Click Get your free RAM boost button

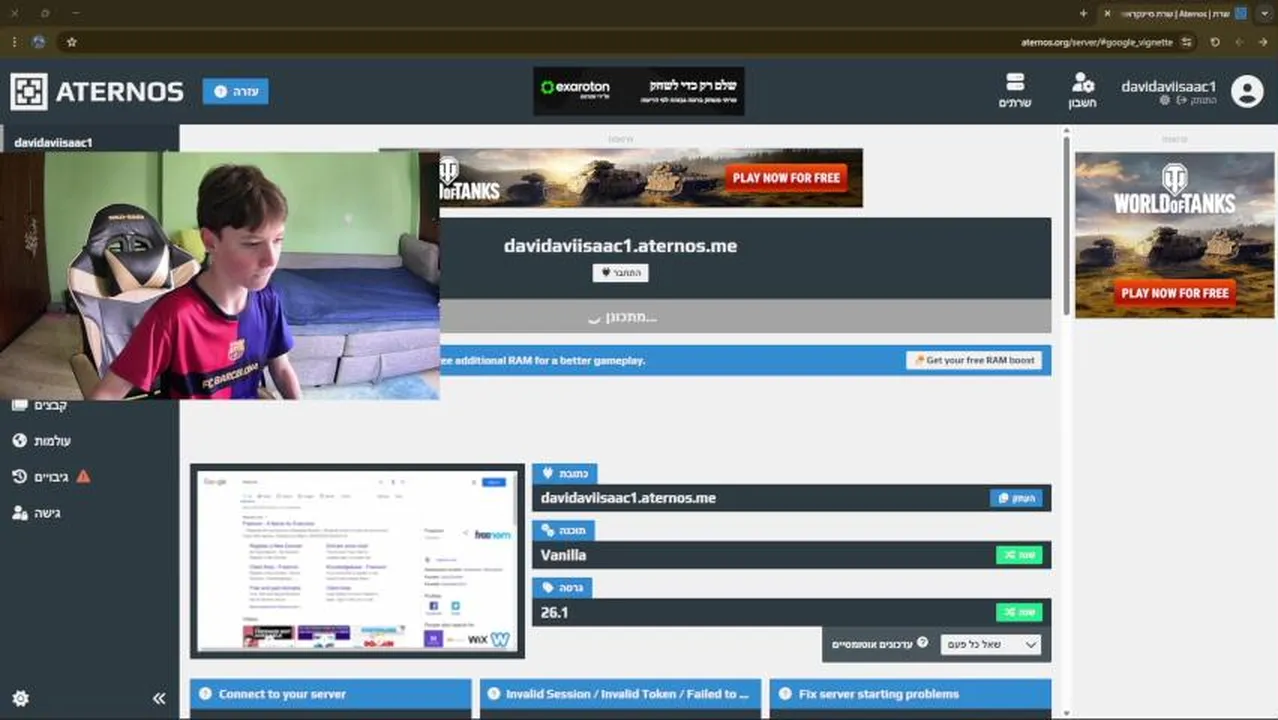coord(974,360)
